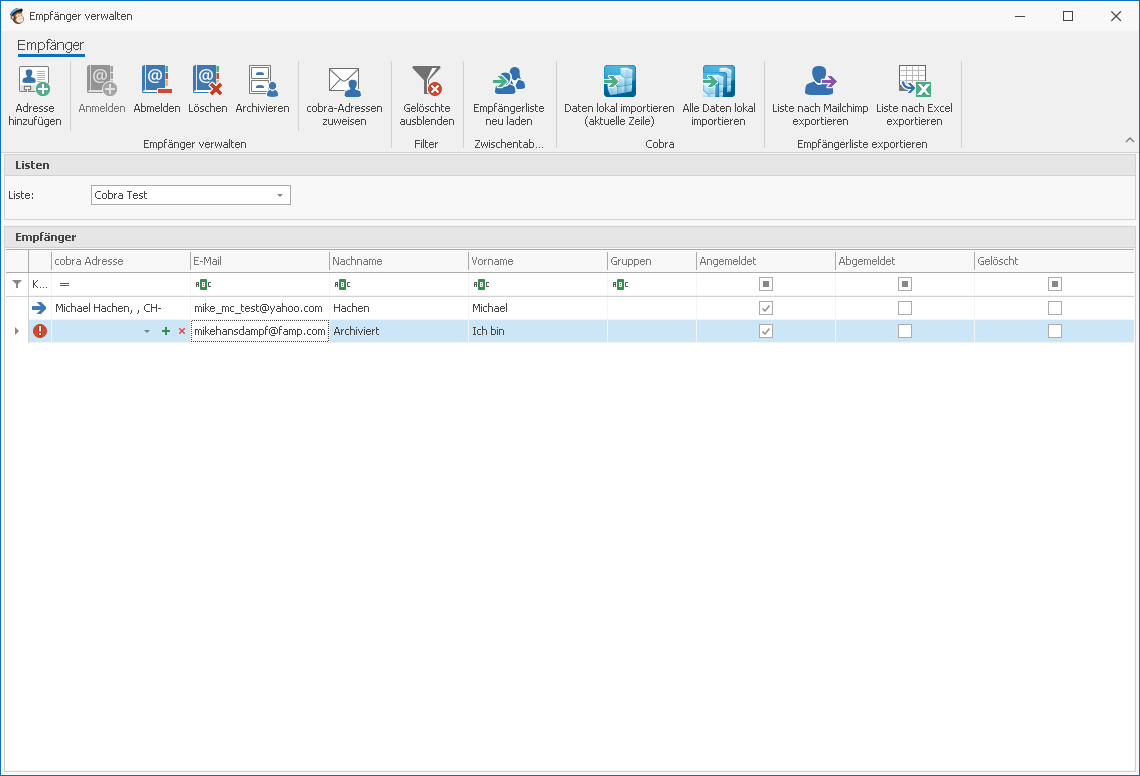The image size is (1140, 776).
Task: Reload list via Empfängerliste neu laden
Action: click(508, 82)
